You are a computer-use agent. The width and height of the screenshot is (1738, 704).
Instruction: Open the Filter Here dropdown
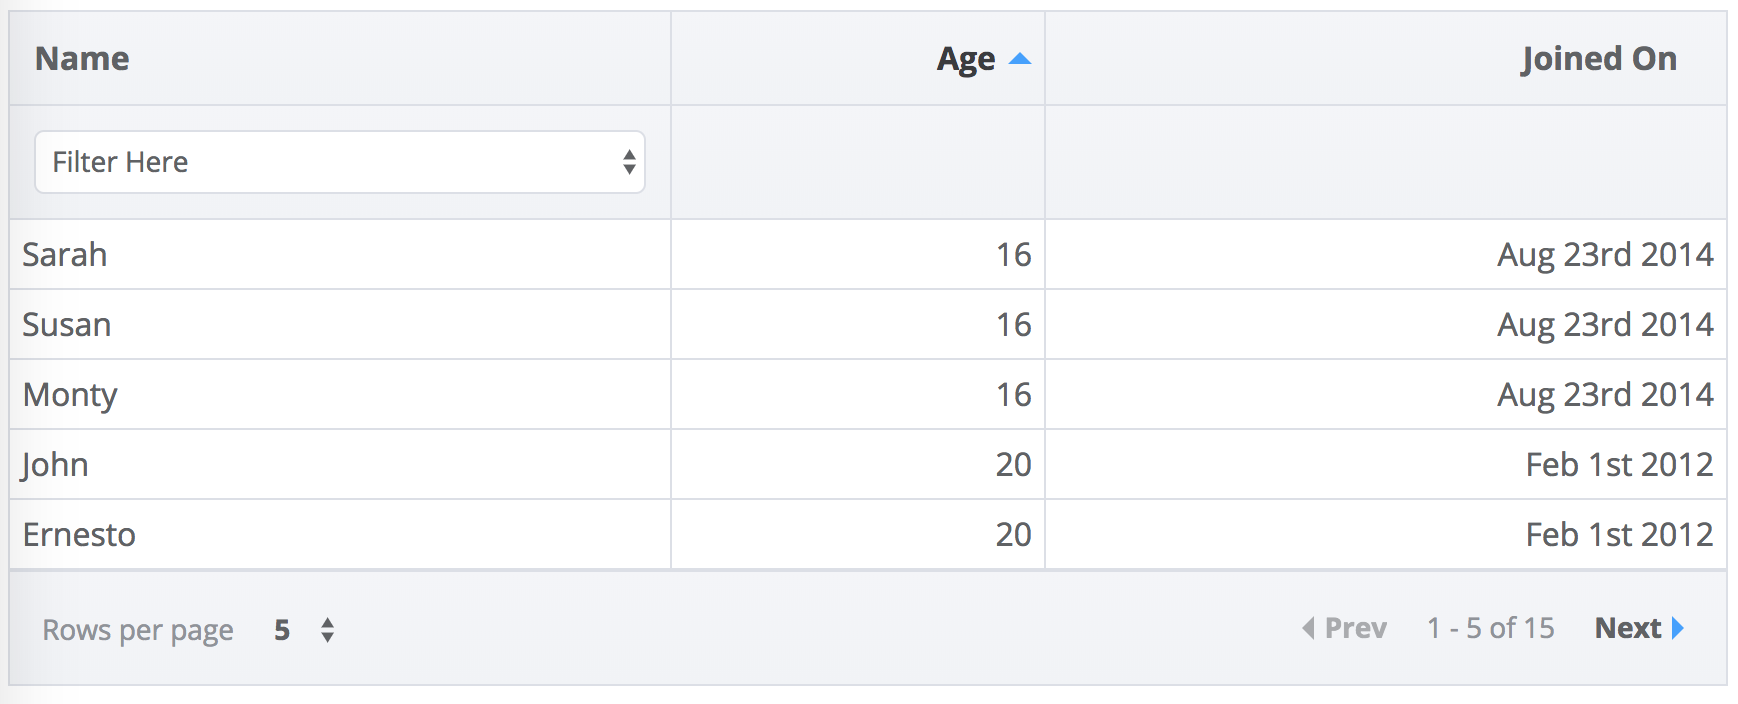point(340,162)
